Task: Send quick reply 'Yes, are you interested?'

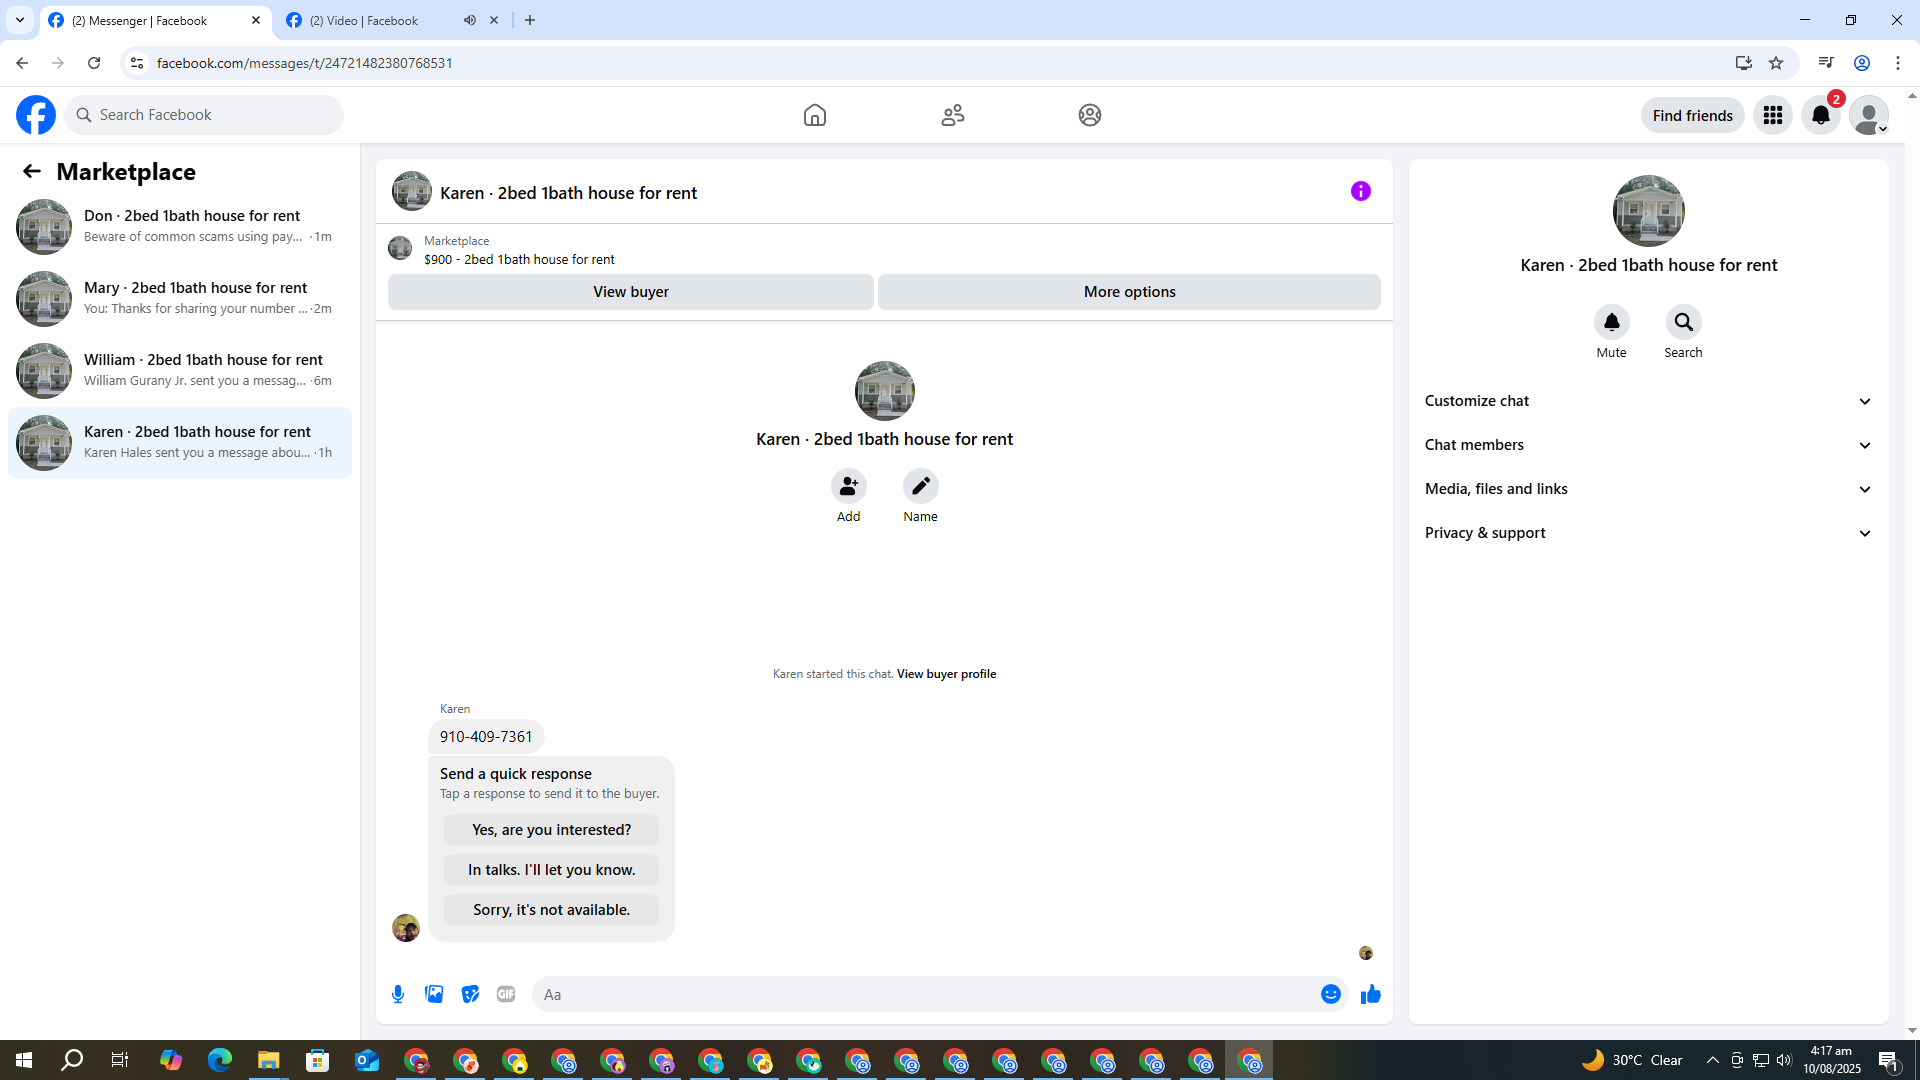Action: point(552,830)
